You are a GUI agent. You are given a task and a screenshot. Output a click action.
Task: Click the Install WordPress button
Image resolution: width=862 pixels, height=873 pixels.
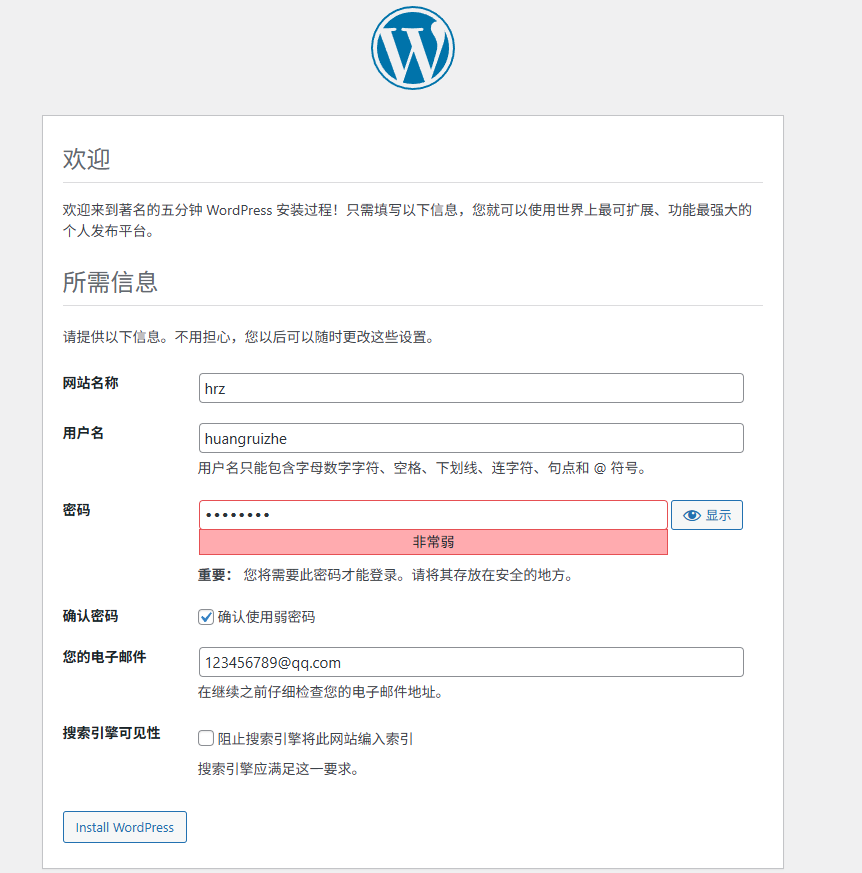tap(125, 827)
